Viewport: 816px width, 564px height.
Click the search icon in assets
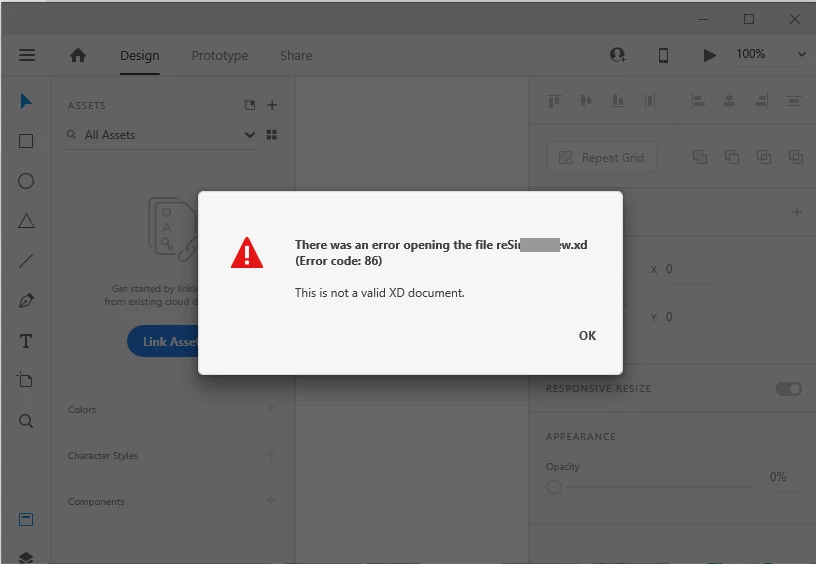(71, 135)
